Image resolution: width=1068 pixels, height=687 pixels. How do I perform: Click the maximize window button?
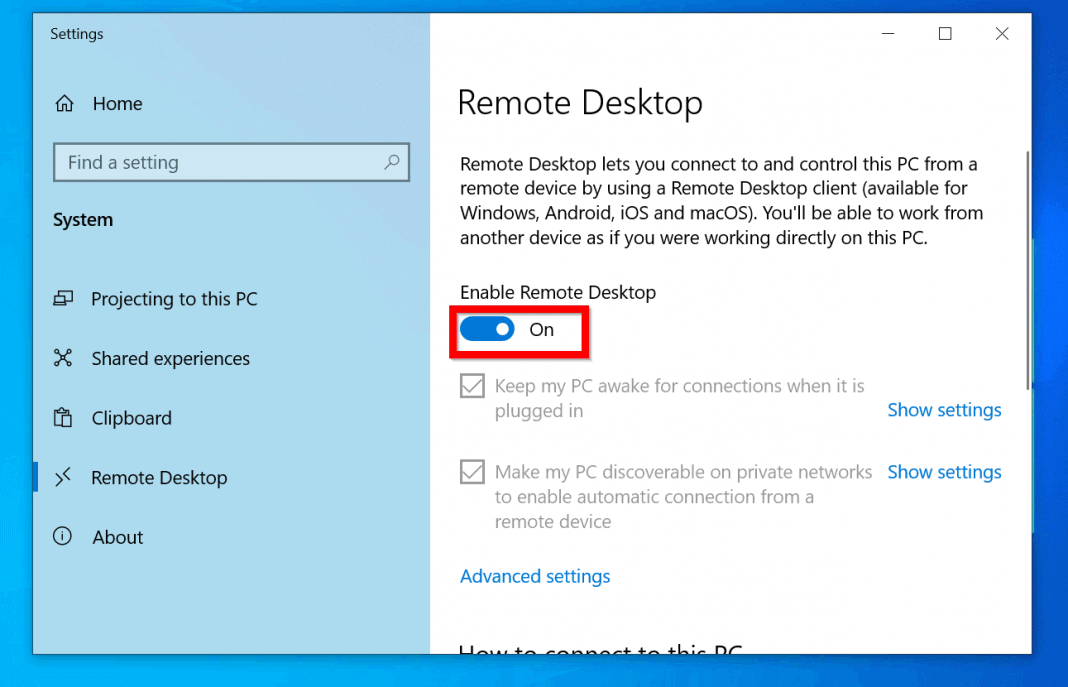tap(945, 33)
